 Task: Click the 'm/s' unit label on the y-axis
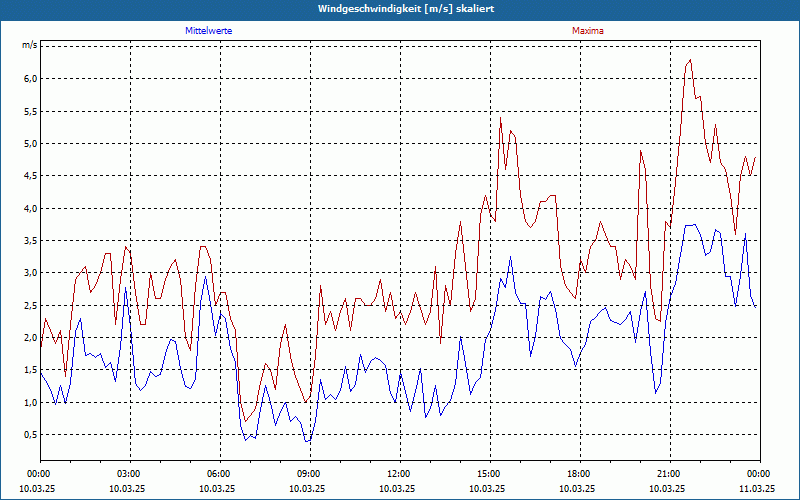coord(29,45)
